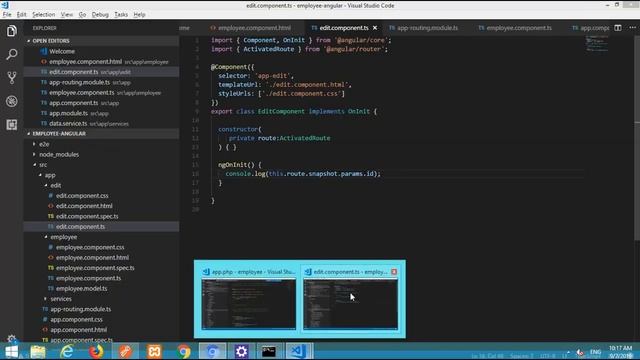The image size is (640, 360).
Task: Collapse the src folder
Action: (x=43, y=164)
